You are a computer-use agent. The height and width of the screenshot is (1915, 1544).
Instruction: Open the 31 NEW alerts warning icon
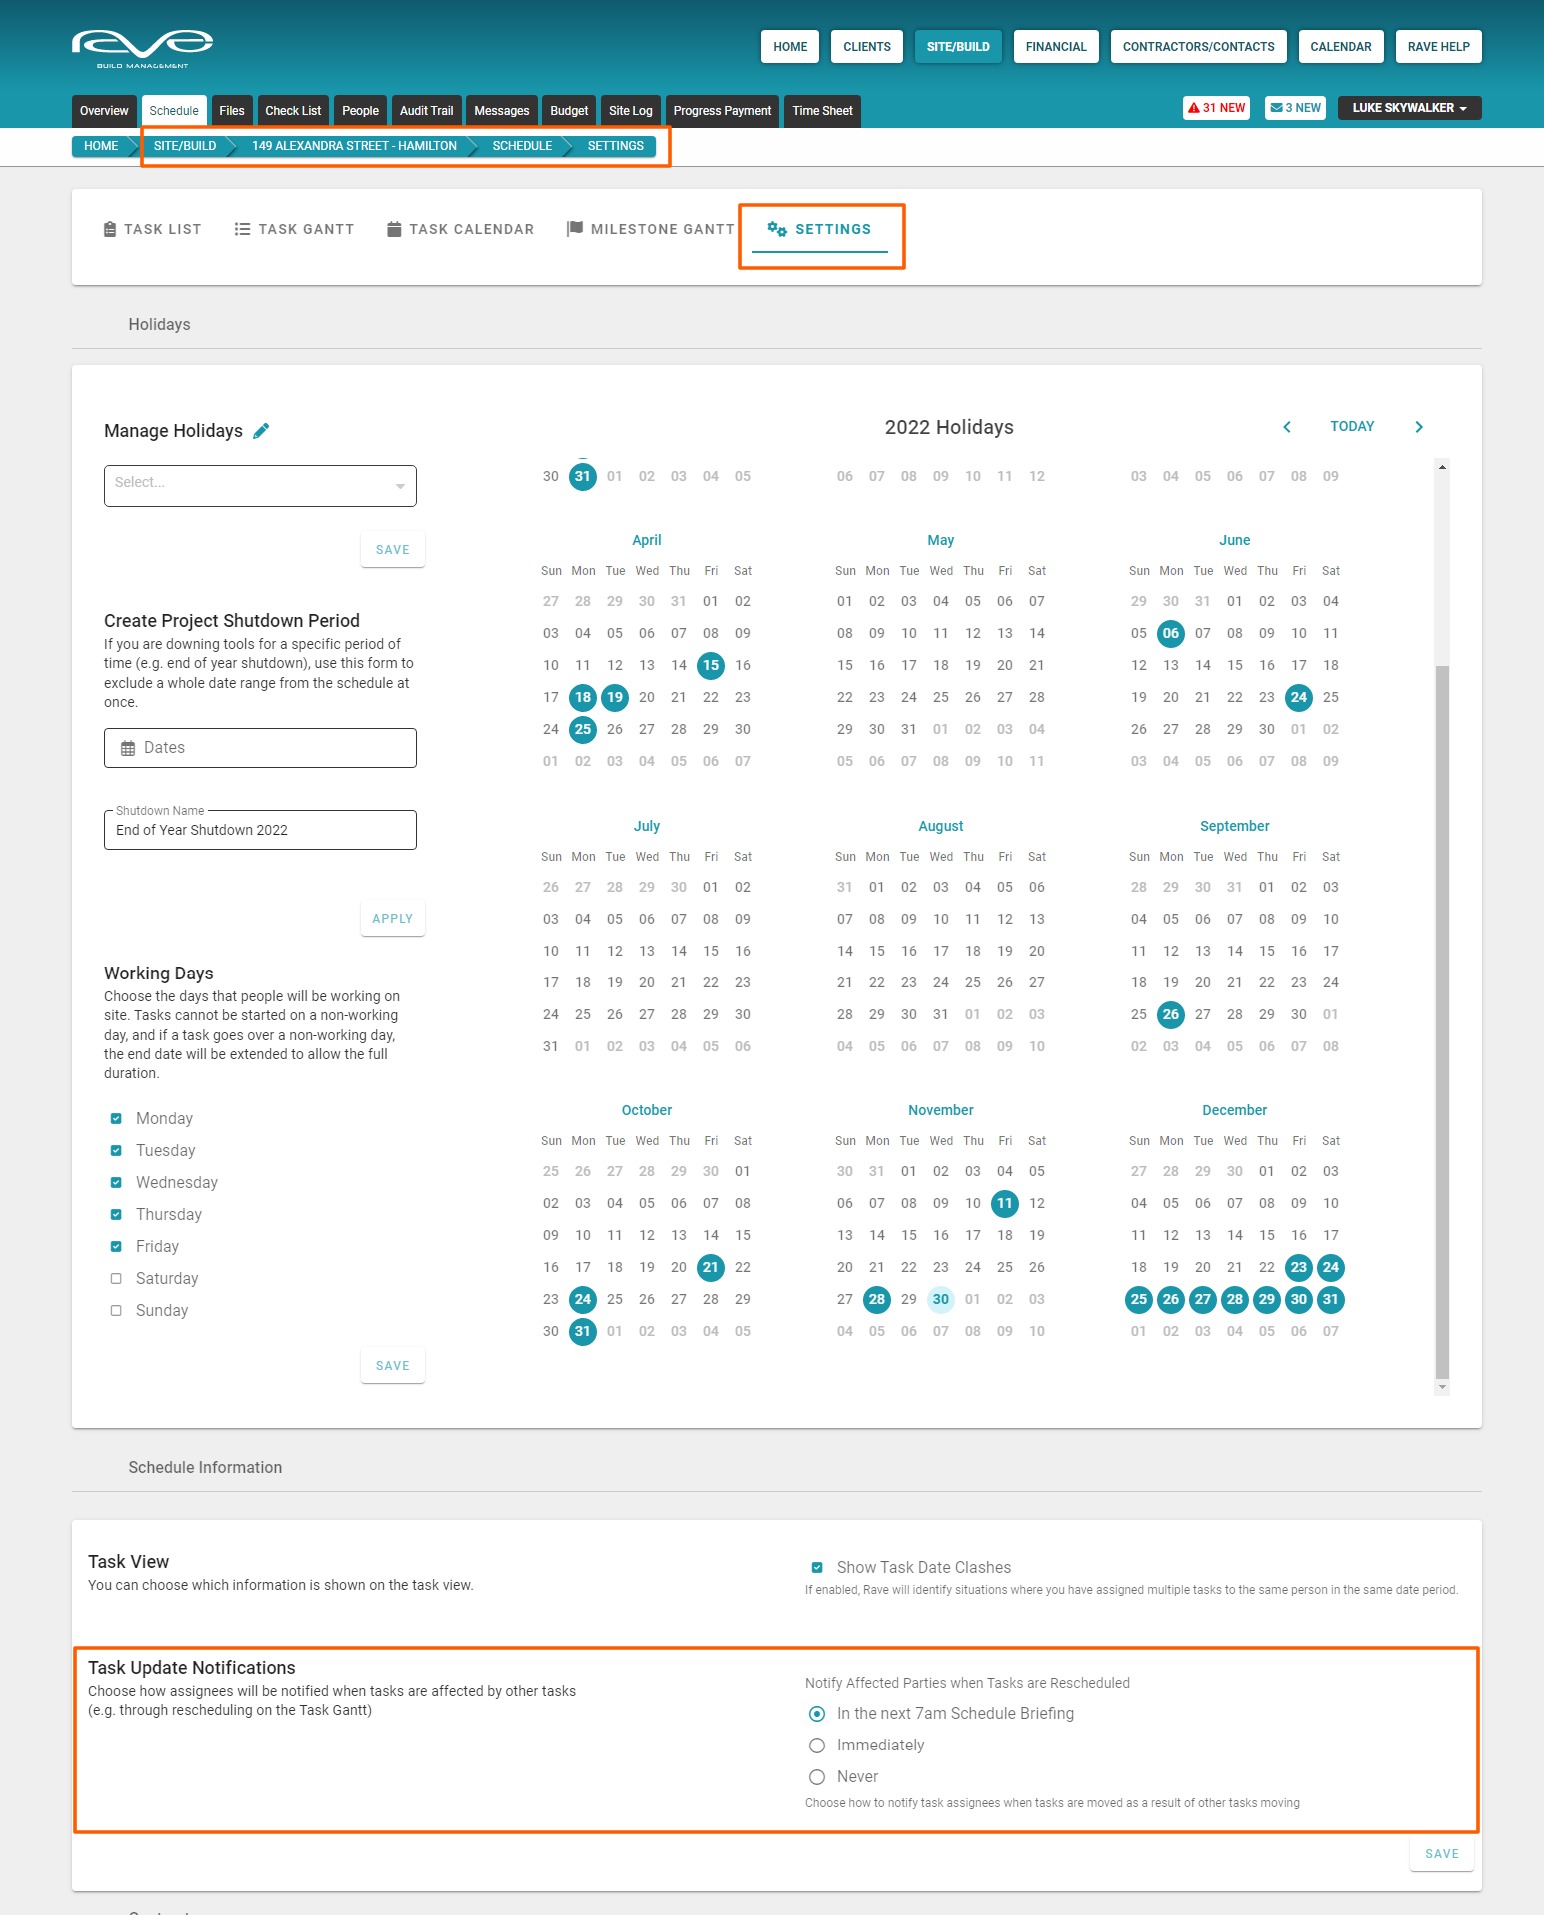pos(1195,108)
